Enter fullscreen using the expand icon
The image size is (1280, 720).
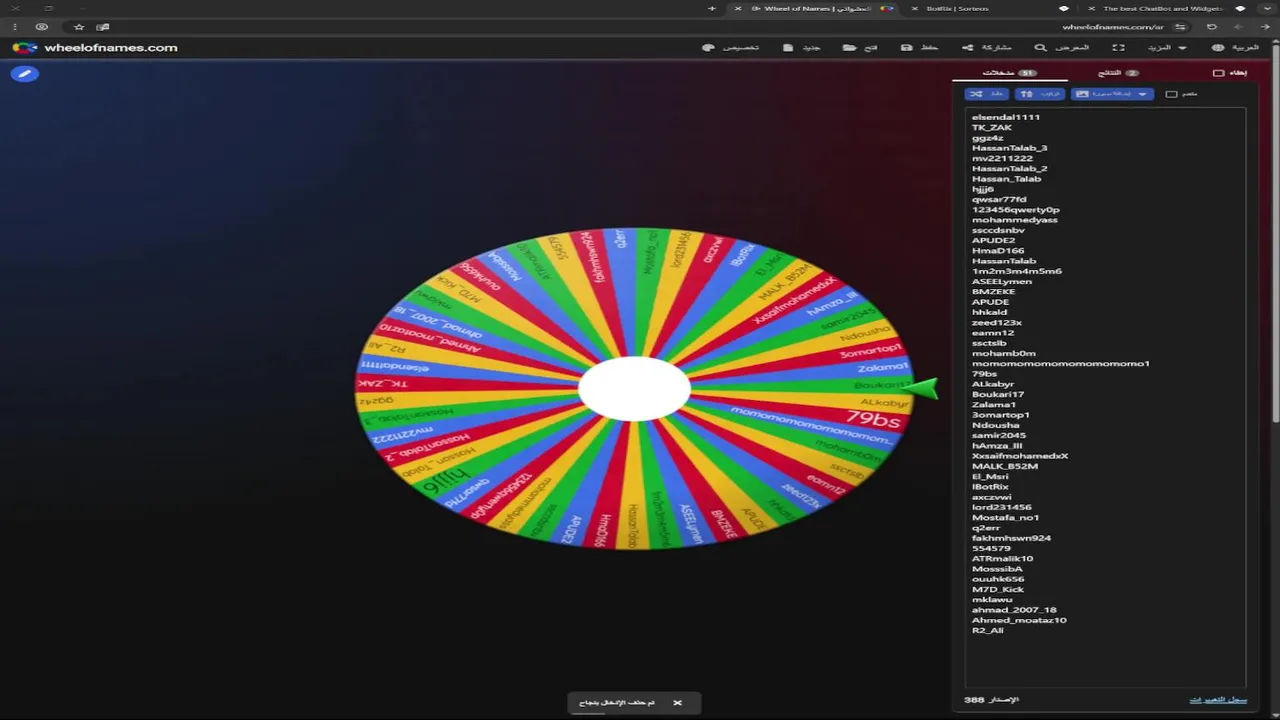click(1118, 47)
